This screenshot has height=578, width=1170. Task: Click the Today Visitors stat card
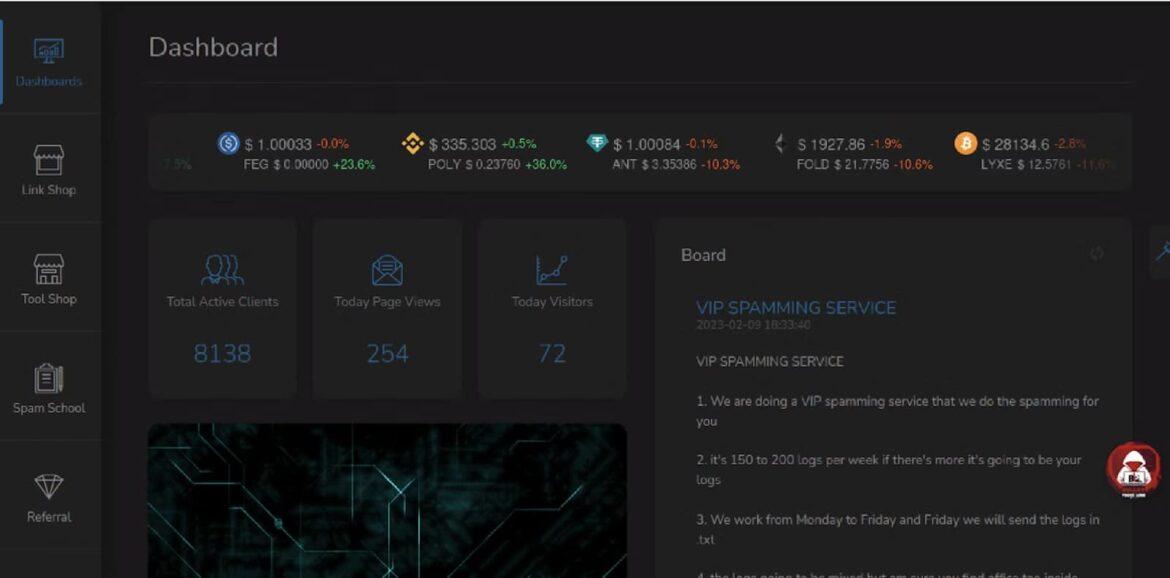click(x=552, y=308)
